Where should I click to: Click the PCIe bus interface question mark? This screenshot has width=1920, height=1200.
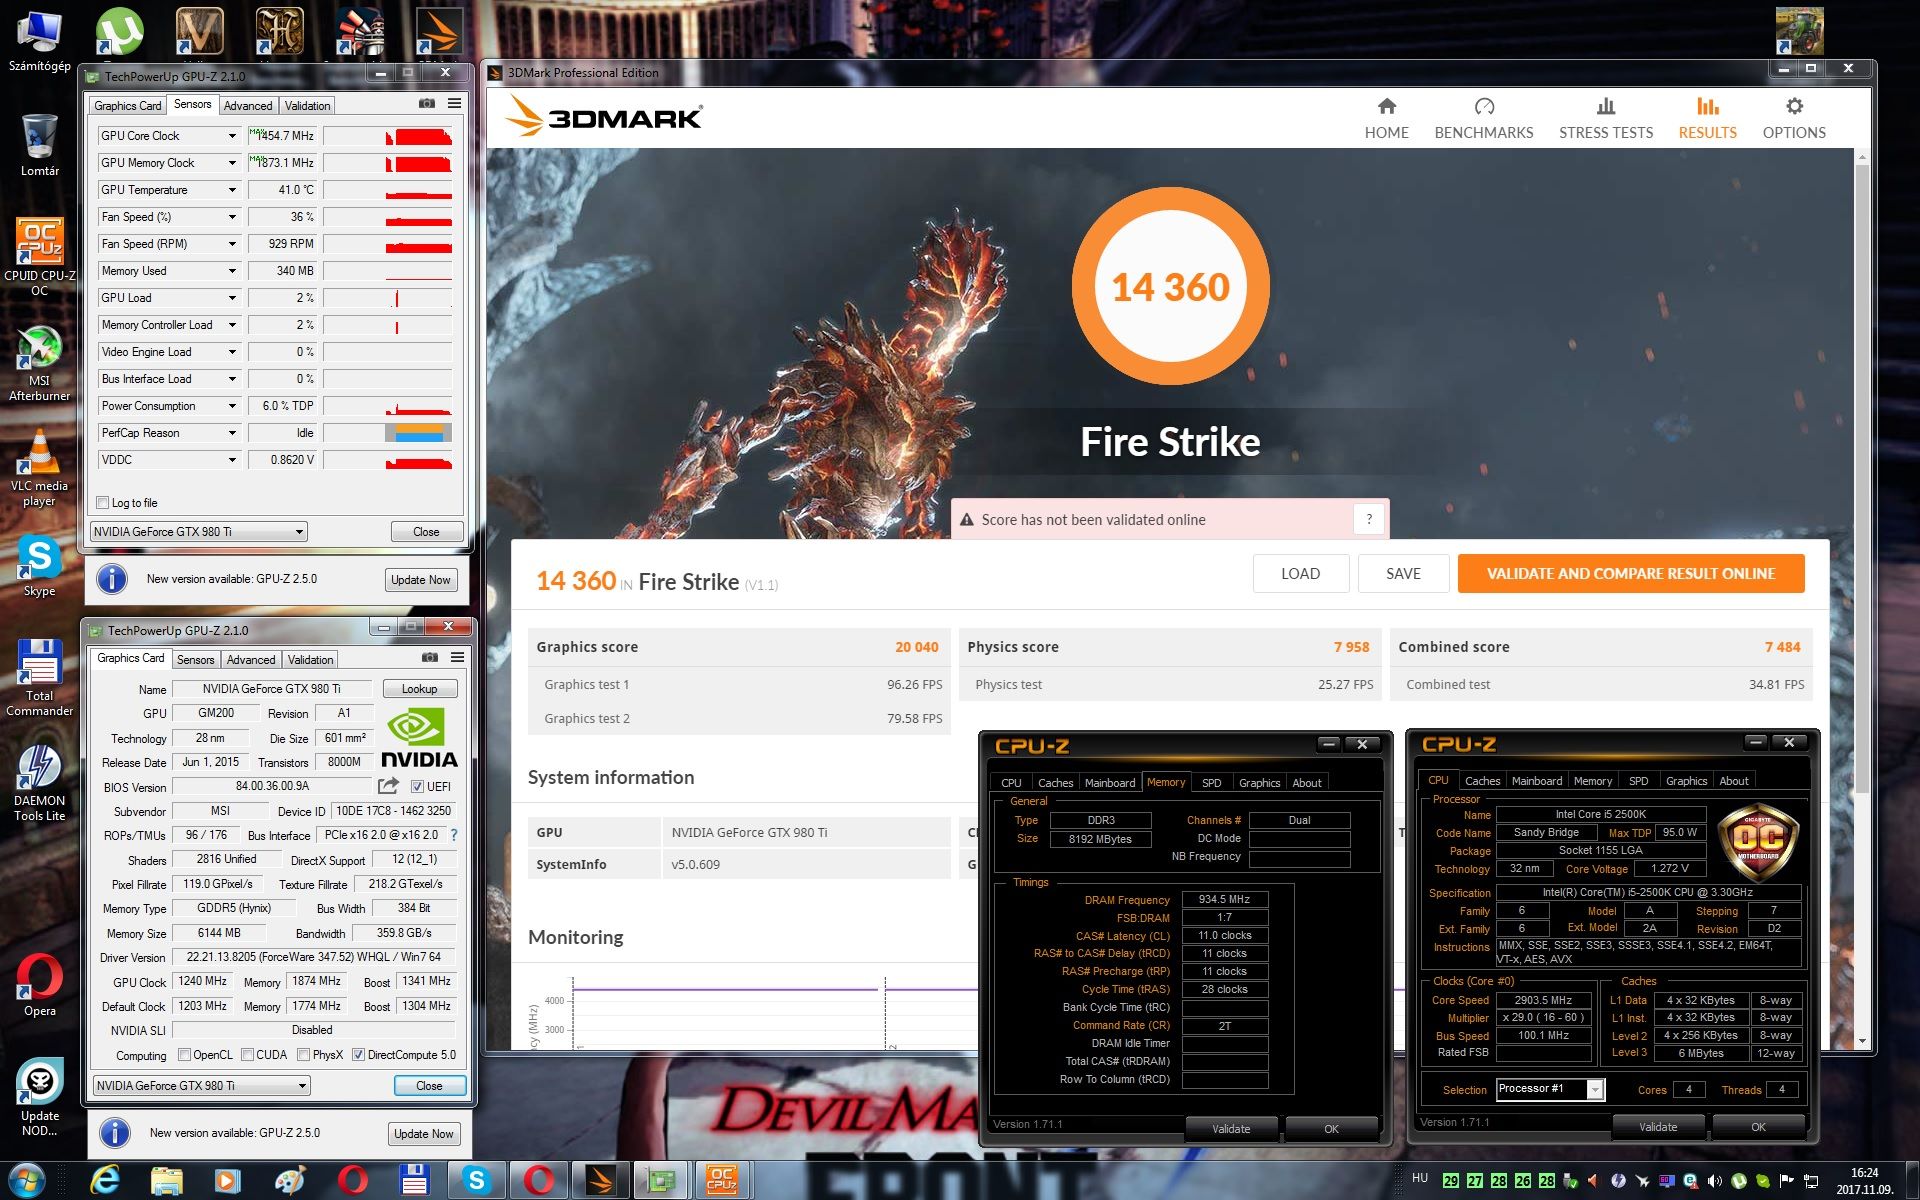pyautogui.click(x=454, y=835)
